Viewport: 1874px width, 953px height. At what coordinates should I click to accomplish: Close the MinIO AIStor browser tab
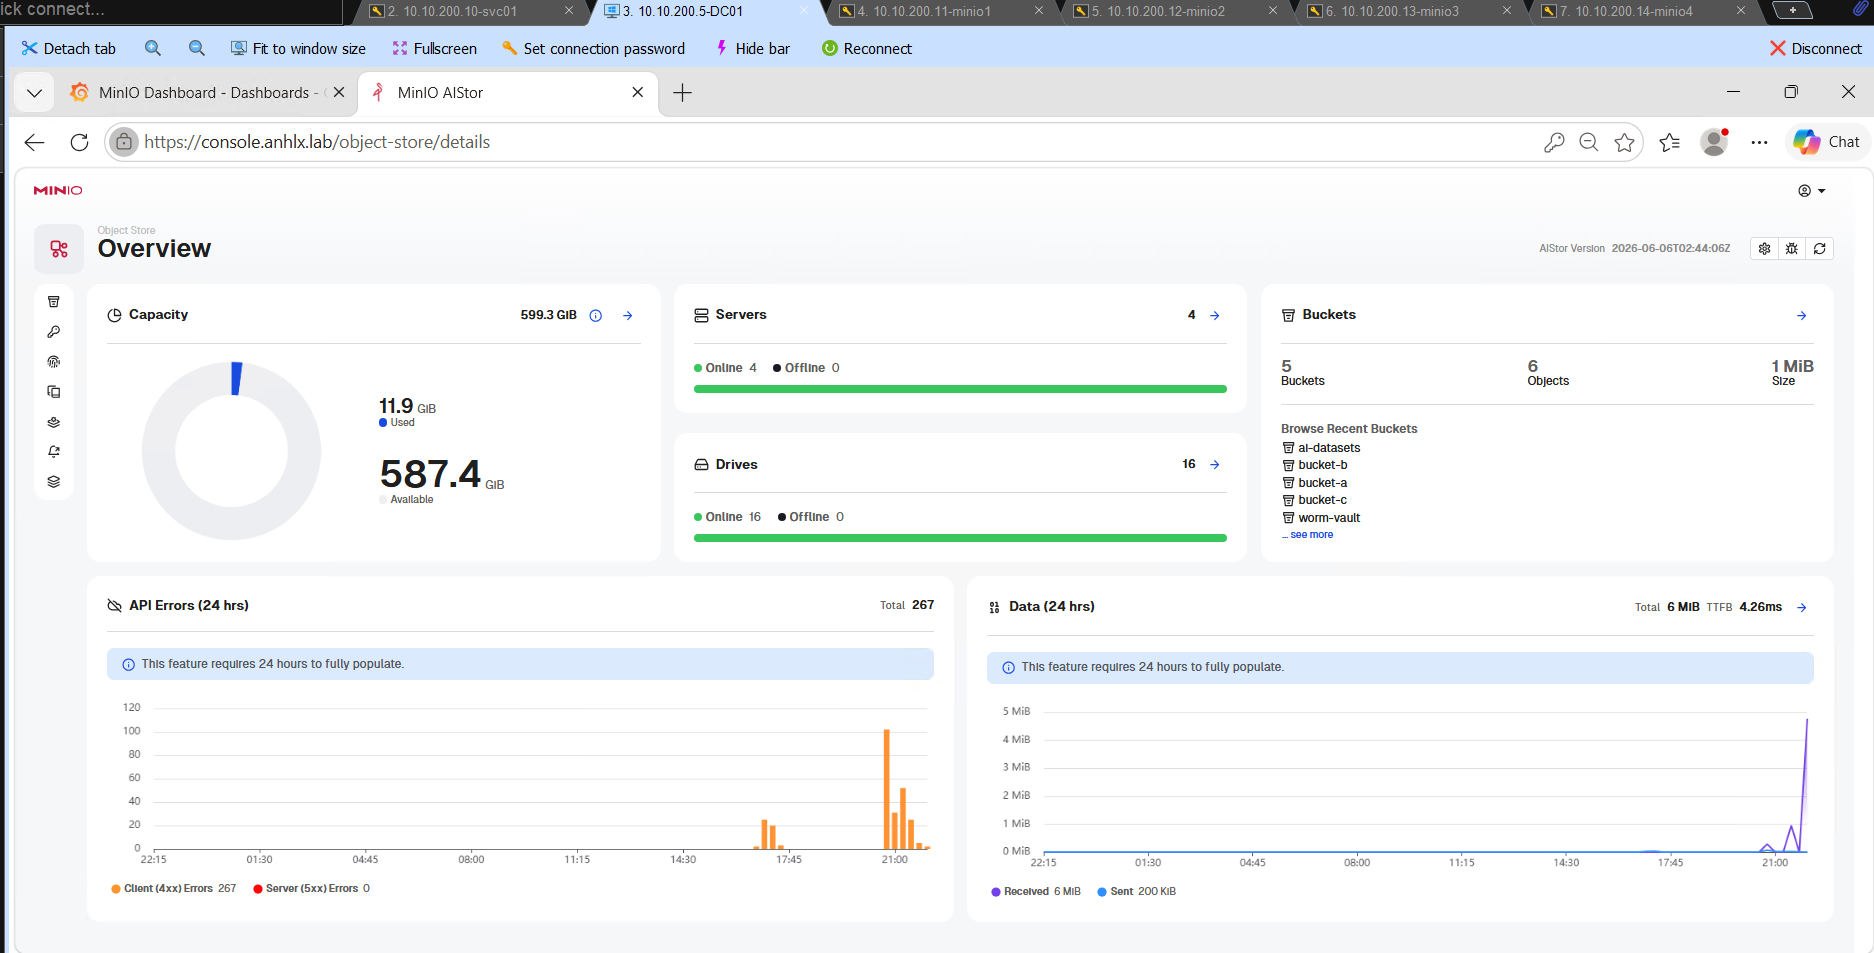tap(638, 93)
